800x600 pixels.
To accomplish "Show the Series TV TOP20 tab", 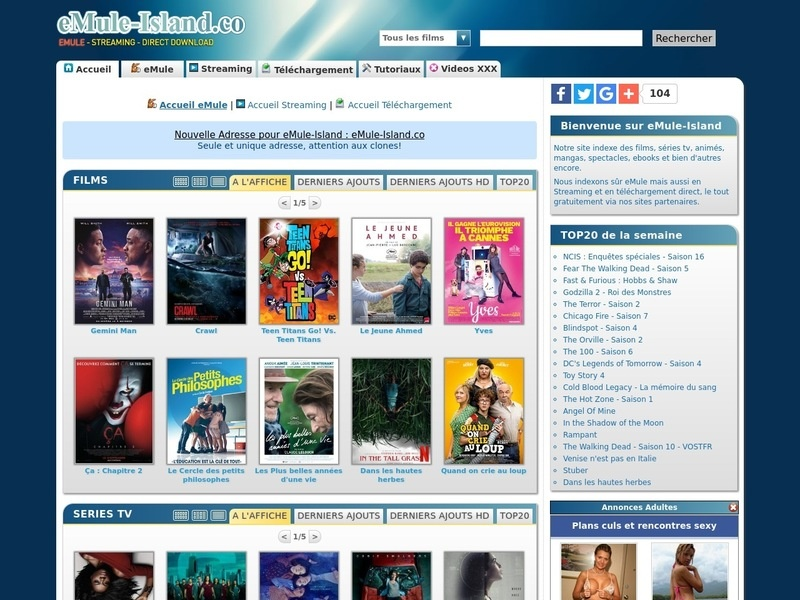I will pyautogui.click(x=514, y=516).
